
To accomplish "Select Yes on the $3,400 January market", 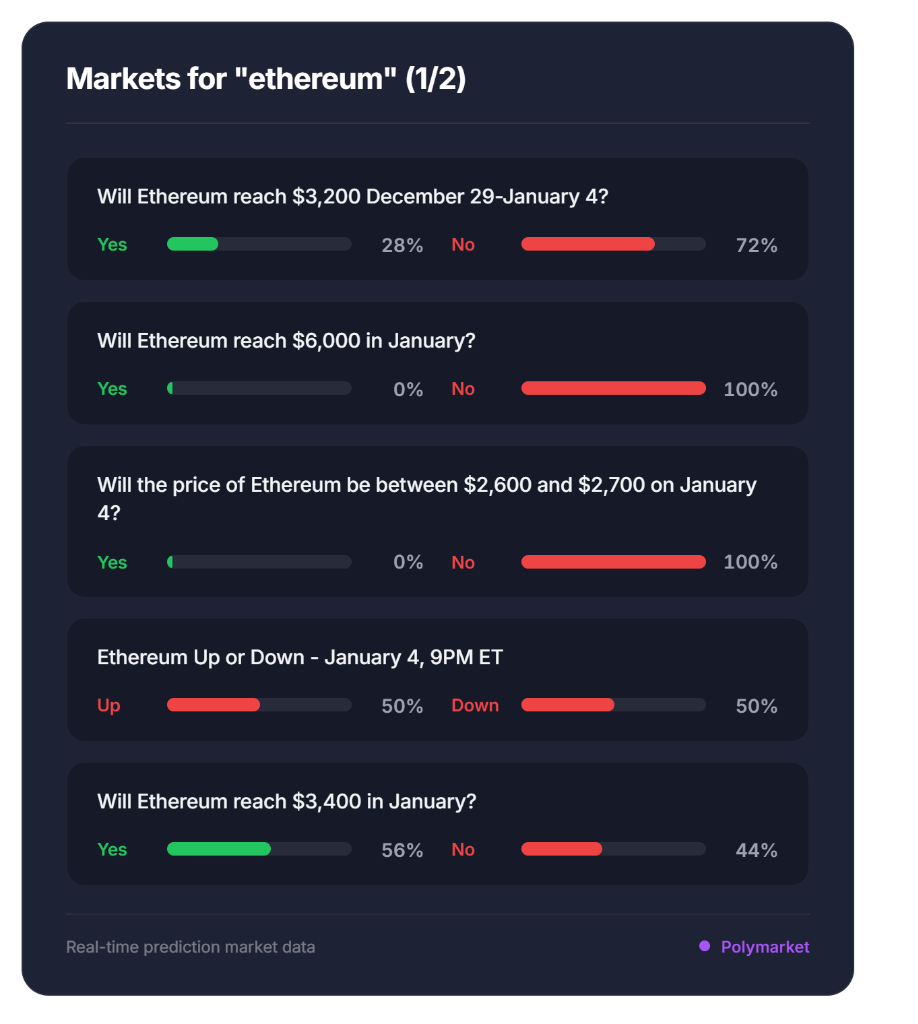I will click(x=112, y=849).
